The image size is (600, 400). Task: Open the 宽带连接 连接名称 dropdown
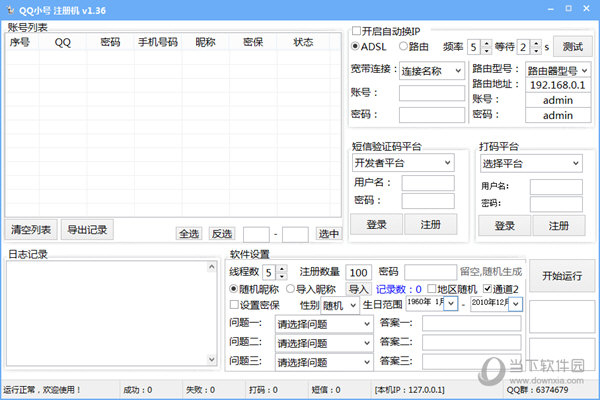click(x=432, y=71)
